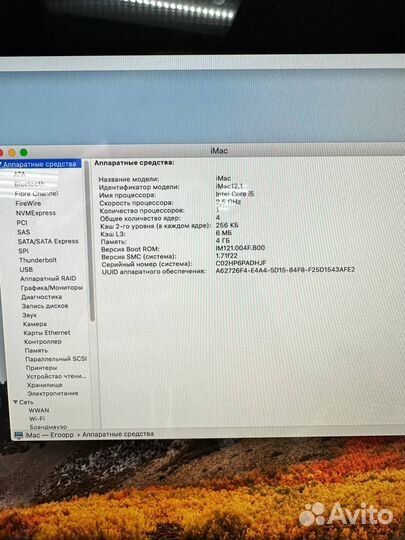
Task: Click the Скорость процессора label
Action: (136, 202)
